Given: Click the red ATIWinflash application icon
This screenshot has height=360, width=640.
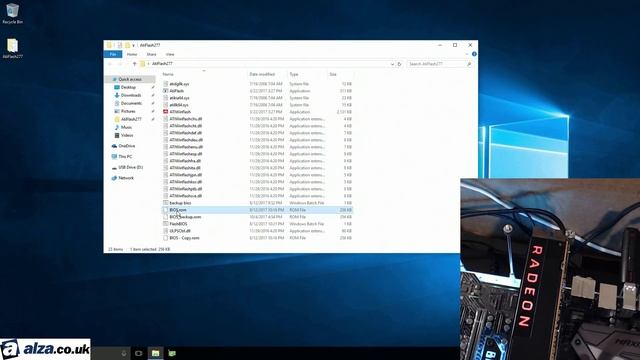Looking at the screenshot, I should (x=165, y=112).
